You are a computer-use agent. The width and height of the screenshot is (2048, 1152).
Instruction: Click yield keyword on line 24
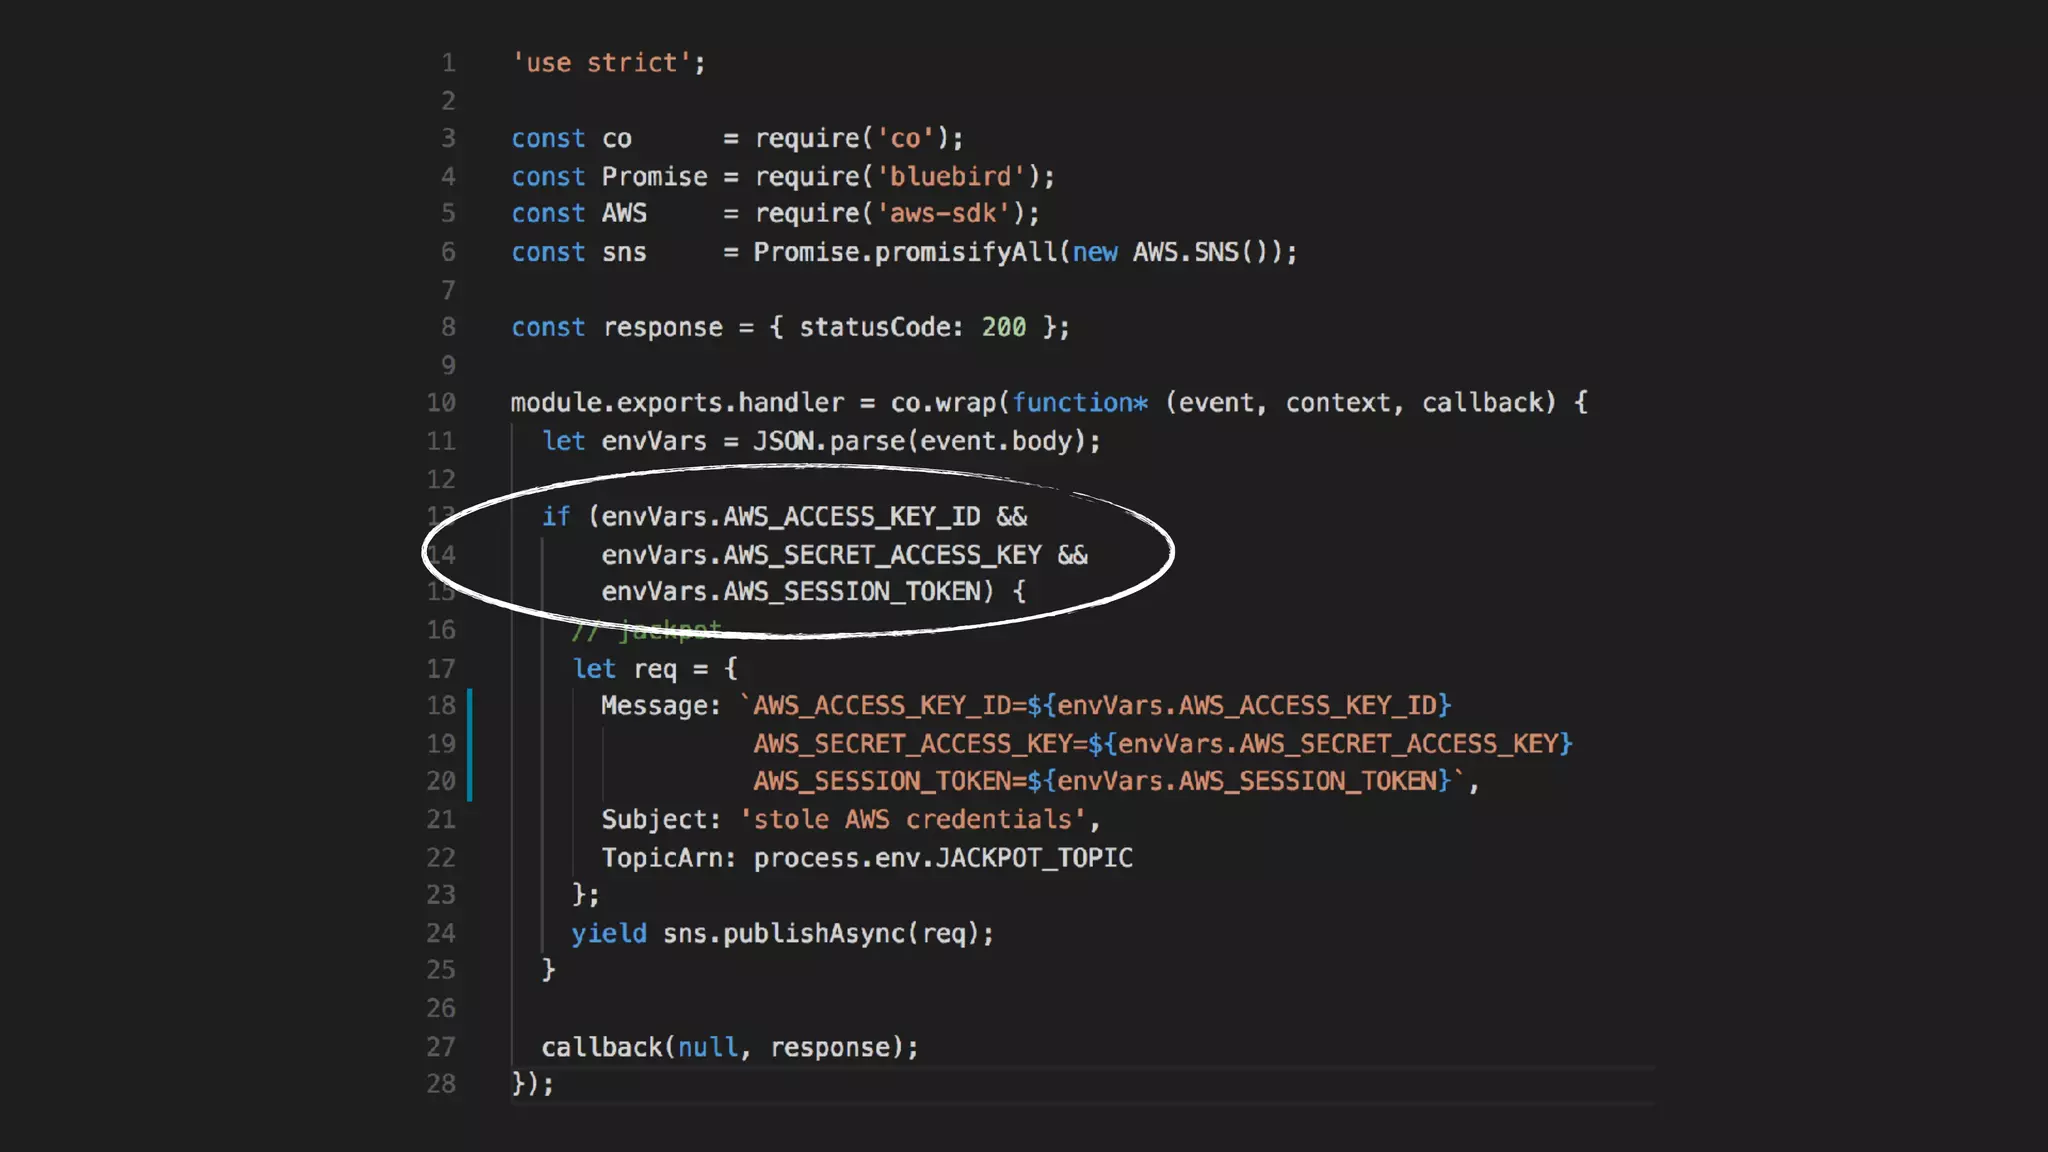point(608,934)
